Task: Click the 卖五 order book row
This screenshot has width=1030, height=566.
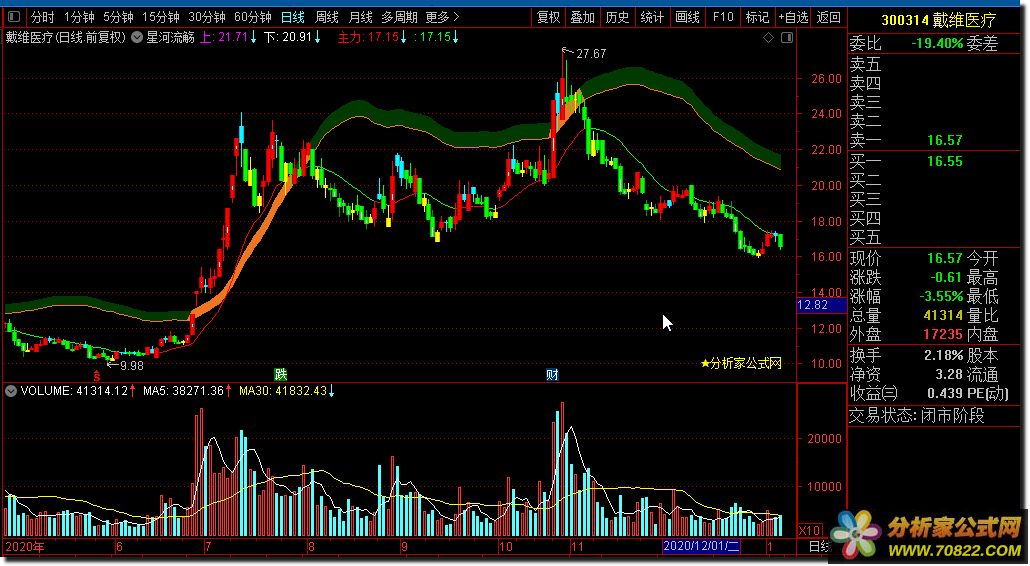Action: [x=935, y=65]
